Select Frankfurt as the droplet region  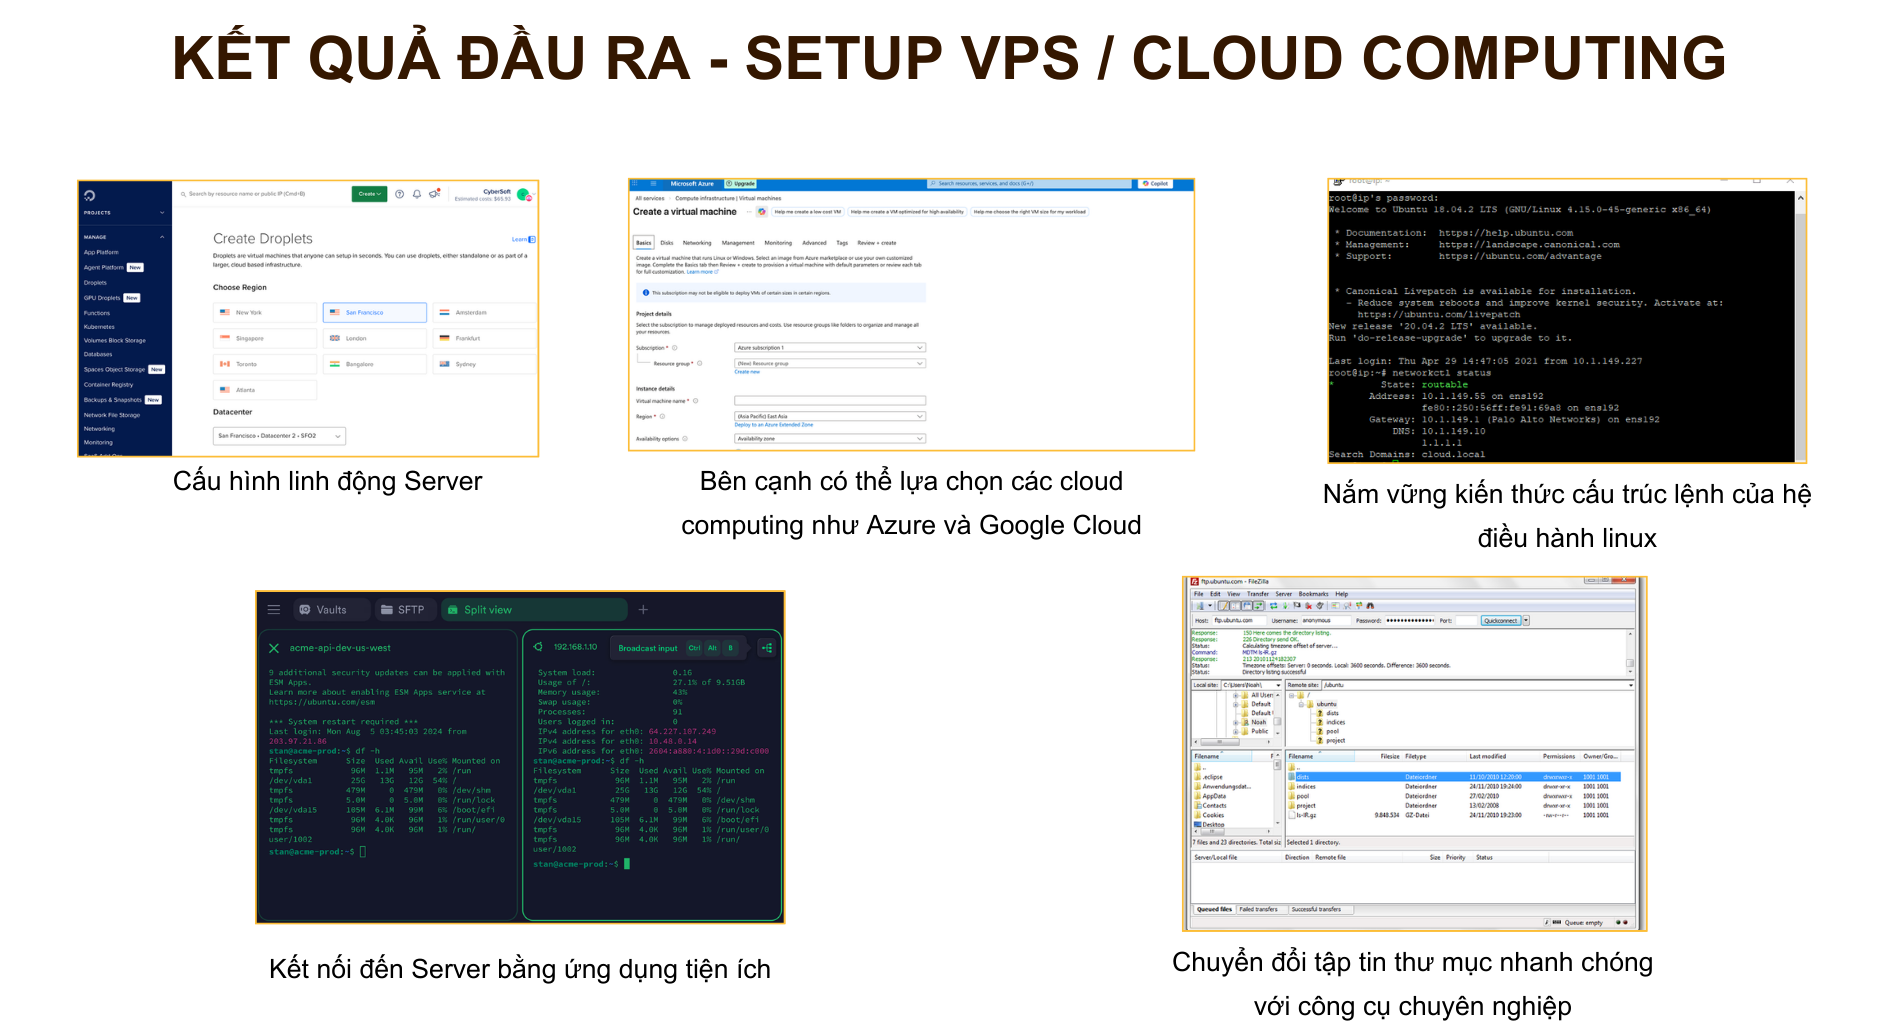(485, 339)
